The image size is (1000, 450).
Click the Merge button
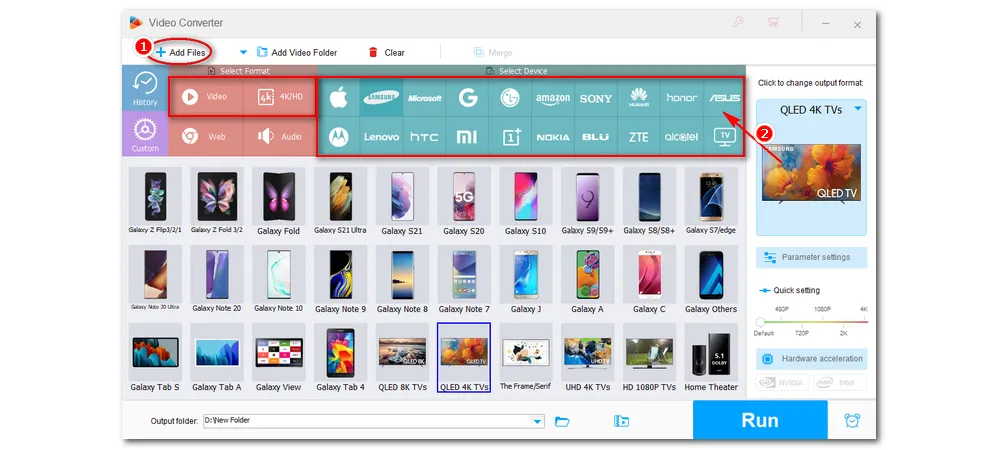[493, 52]
